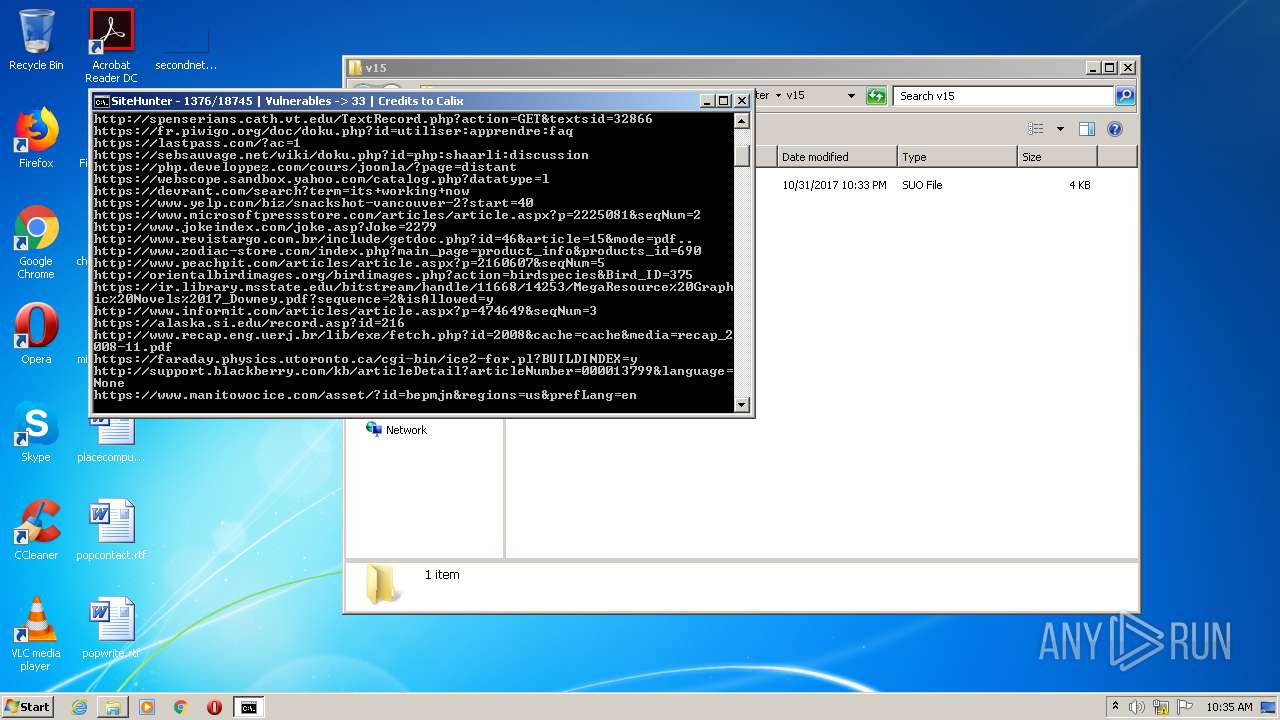Open Explorer help question mark icon
Screen dimensions: 1280x720
click(x=1115, y=129)
